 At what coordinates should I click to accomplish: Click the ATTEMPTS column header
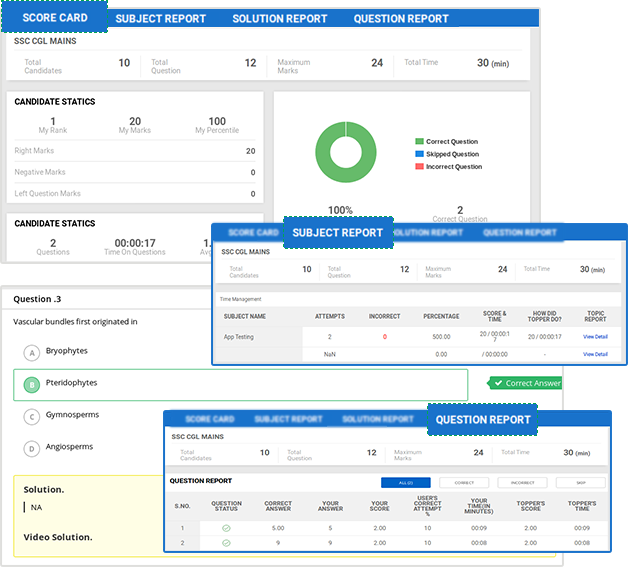[330, 316]
